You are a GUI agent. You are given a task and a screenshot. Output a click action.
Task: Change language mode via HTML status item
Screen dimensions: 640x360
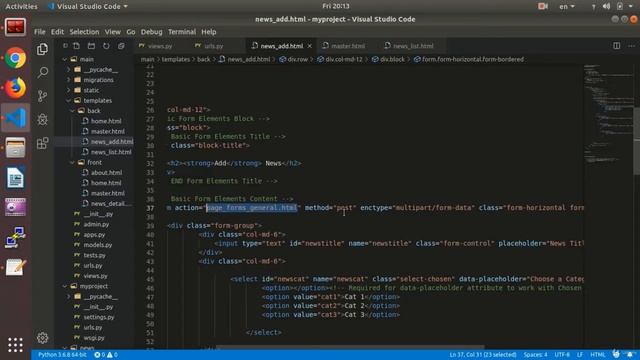(x=598, y=355)
